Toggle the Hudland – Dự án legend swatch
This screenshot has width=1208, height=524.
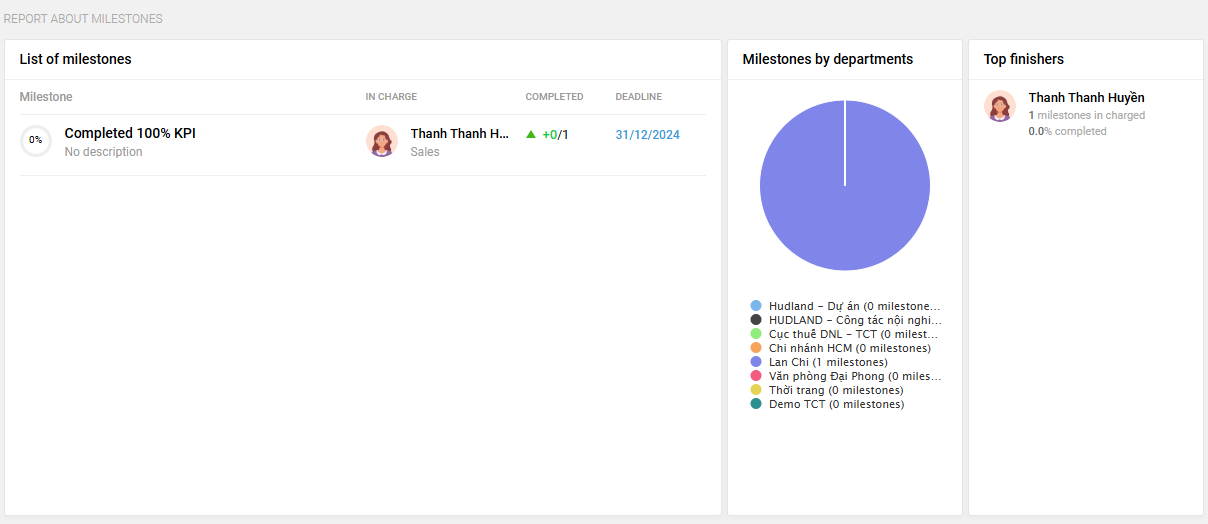(756, 306)
